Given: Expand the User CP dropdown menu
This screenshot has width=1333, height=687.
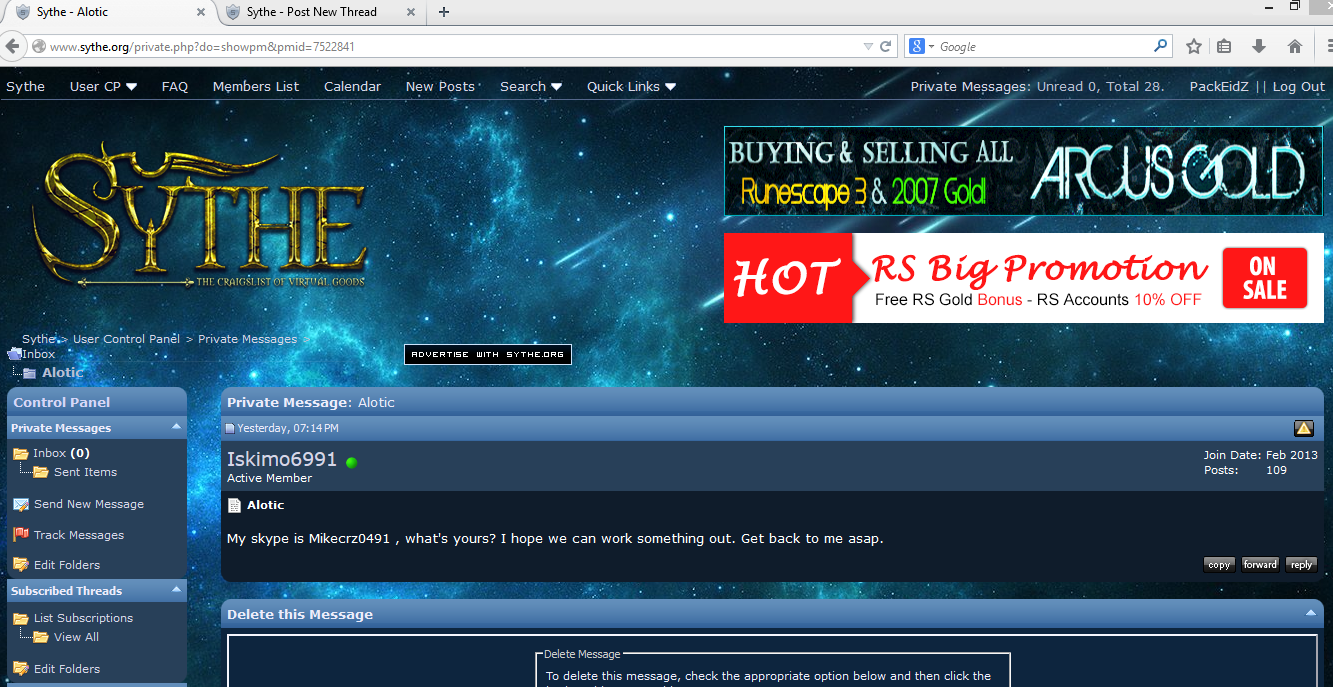Looking at the screenshot, I should pos(103,86).
